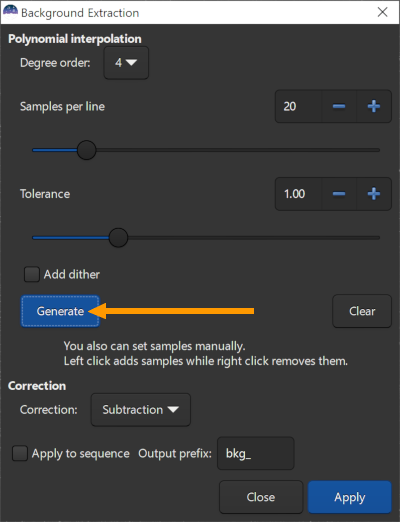Click the Subtraction dropdown arrow
The width and height of the screenshot is (400, 522).
(173, 409)
